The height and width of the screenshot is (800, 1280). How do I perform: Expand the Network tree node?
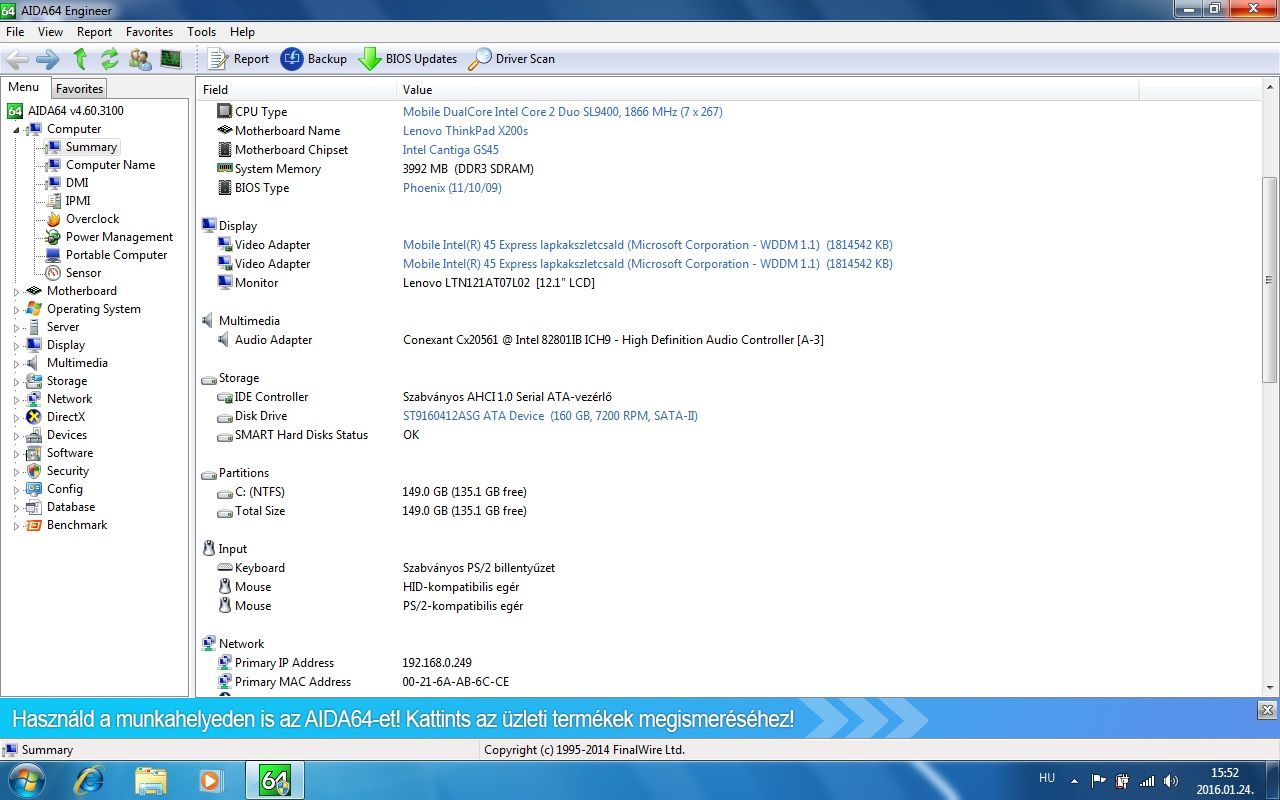tap(16, 399)
